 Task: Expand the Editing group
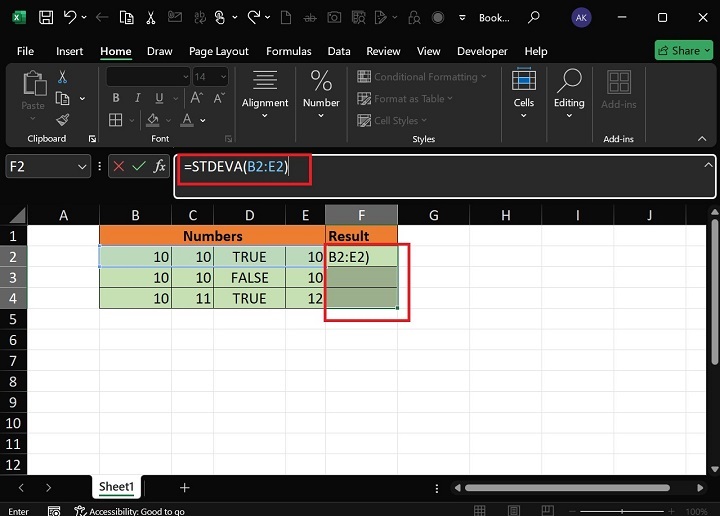[569, 94]
